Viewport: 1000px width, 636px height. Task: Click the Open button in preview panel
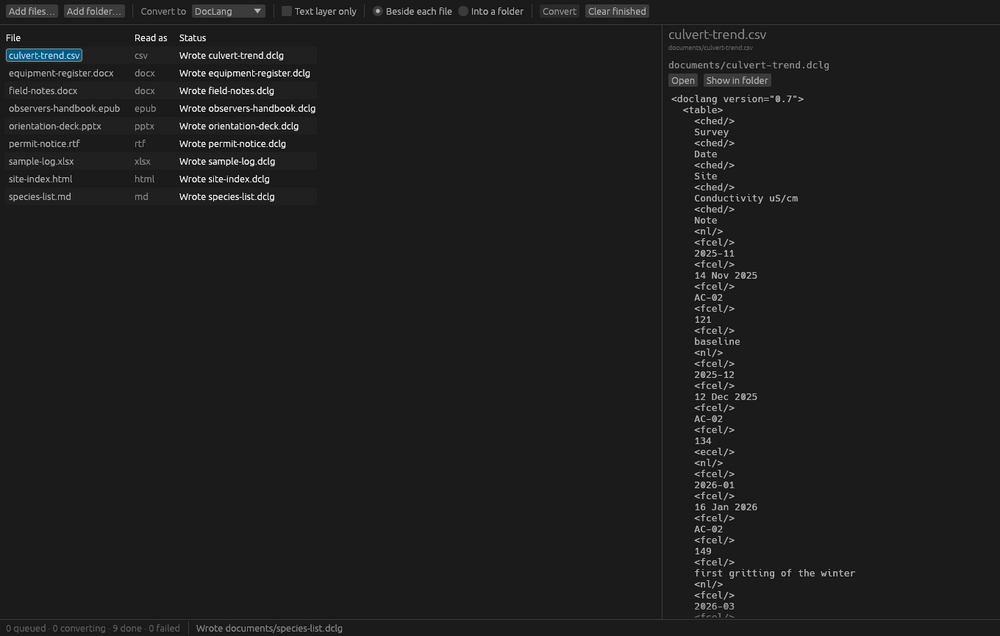point(682,80)
